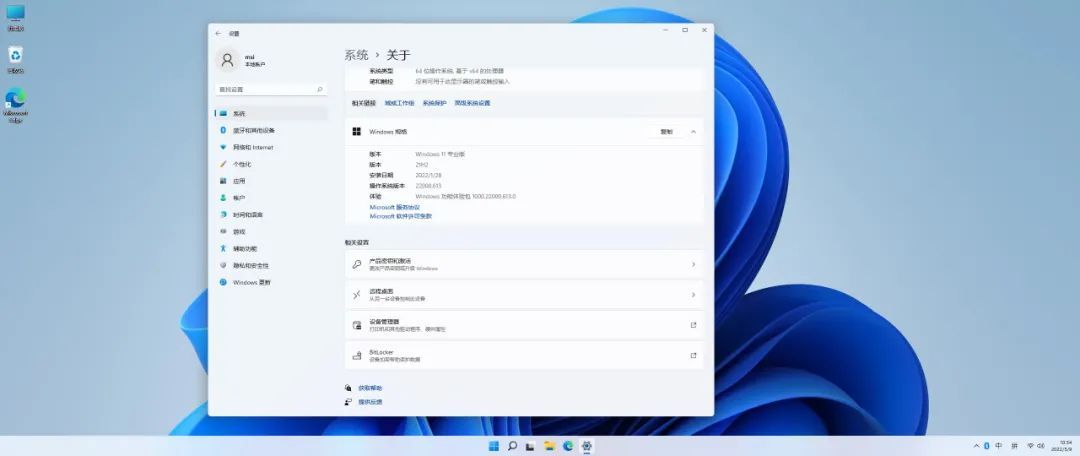
Task: Select the Recycle Bin desktop icon
Action: pyautogui.click(x=15, y=60)
